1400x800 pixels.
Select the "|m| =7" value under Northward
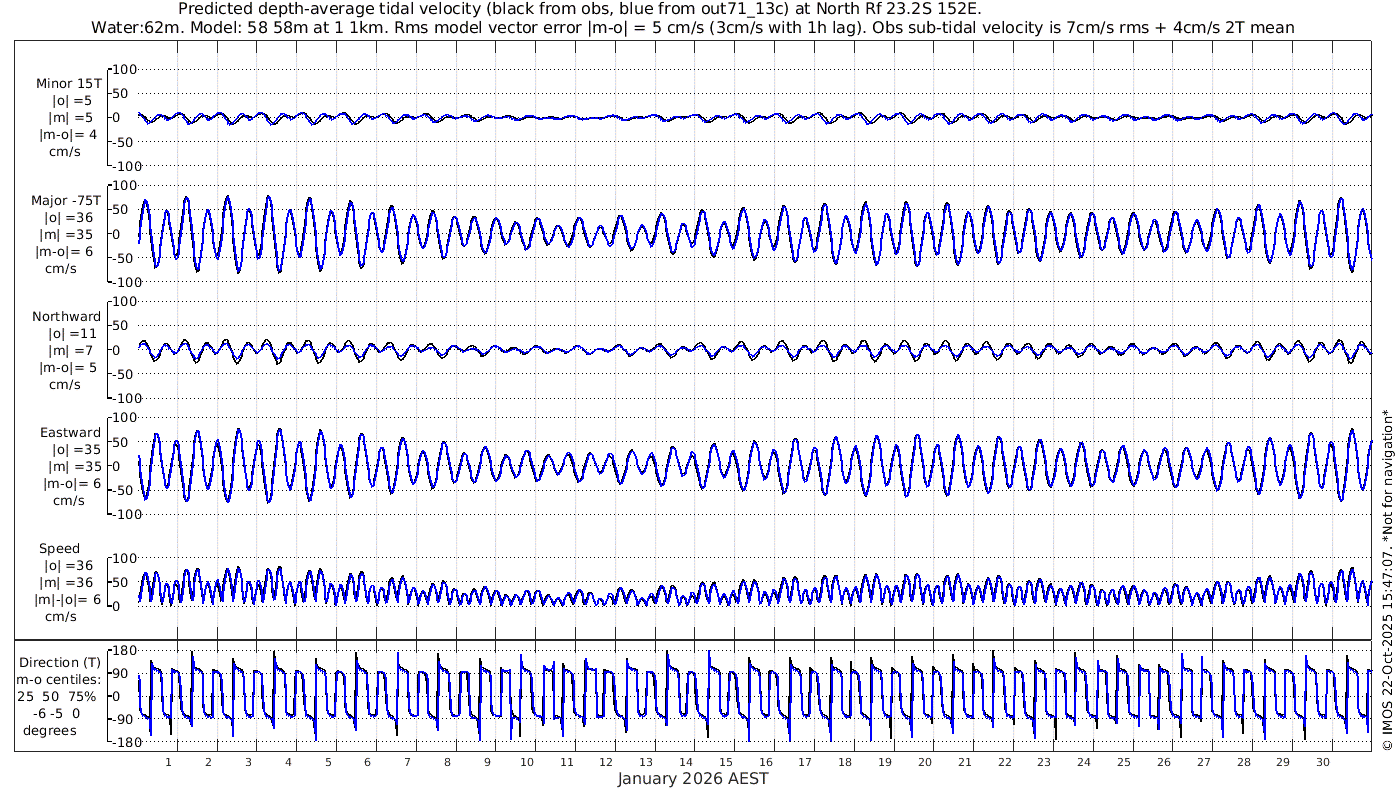pyautogui.click(x=72, y=351)
